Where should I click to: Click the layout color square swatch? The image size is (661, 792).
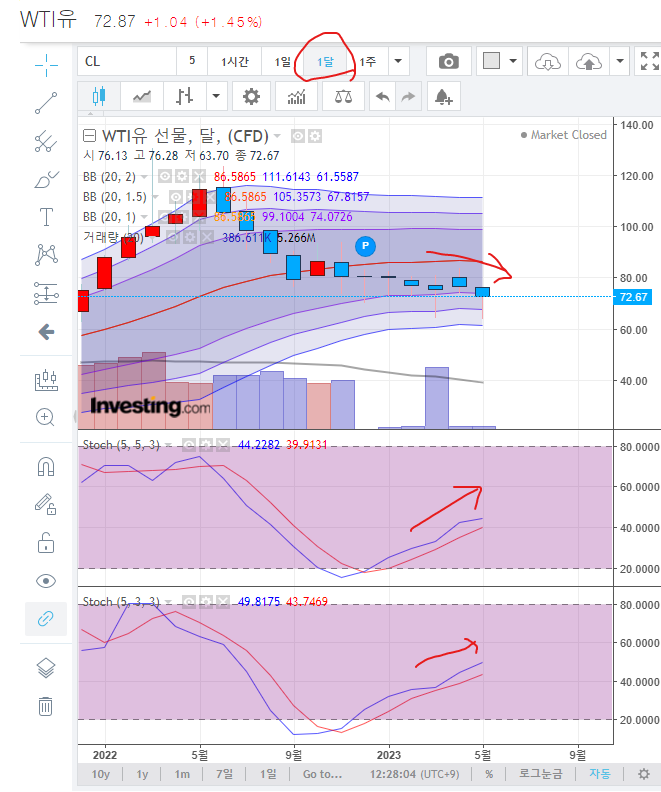point(491,61)
